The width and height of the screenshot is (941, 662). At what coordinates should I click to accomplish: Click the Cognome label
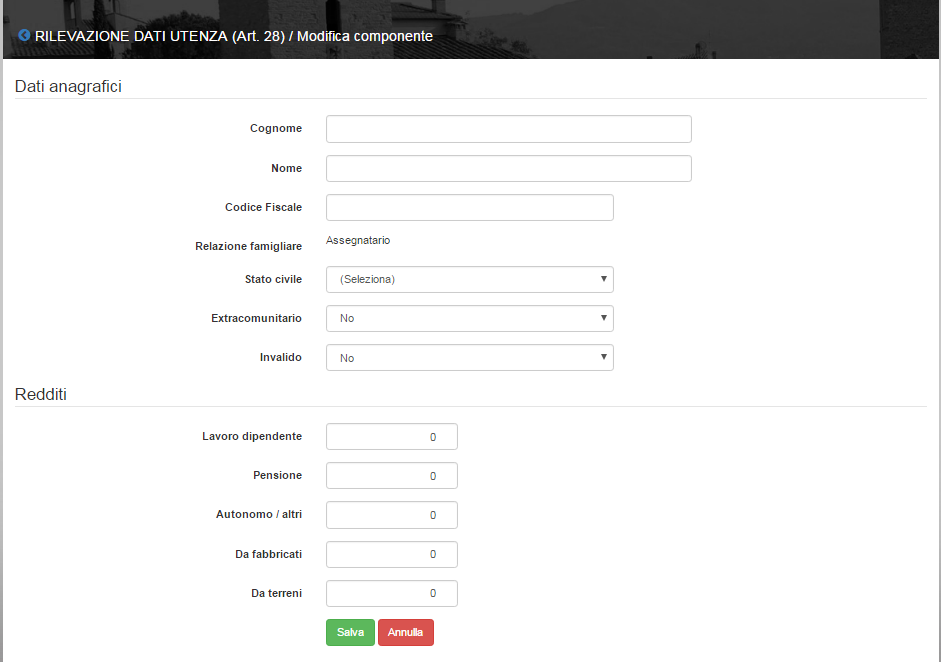[x=276, y=128]
